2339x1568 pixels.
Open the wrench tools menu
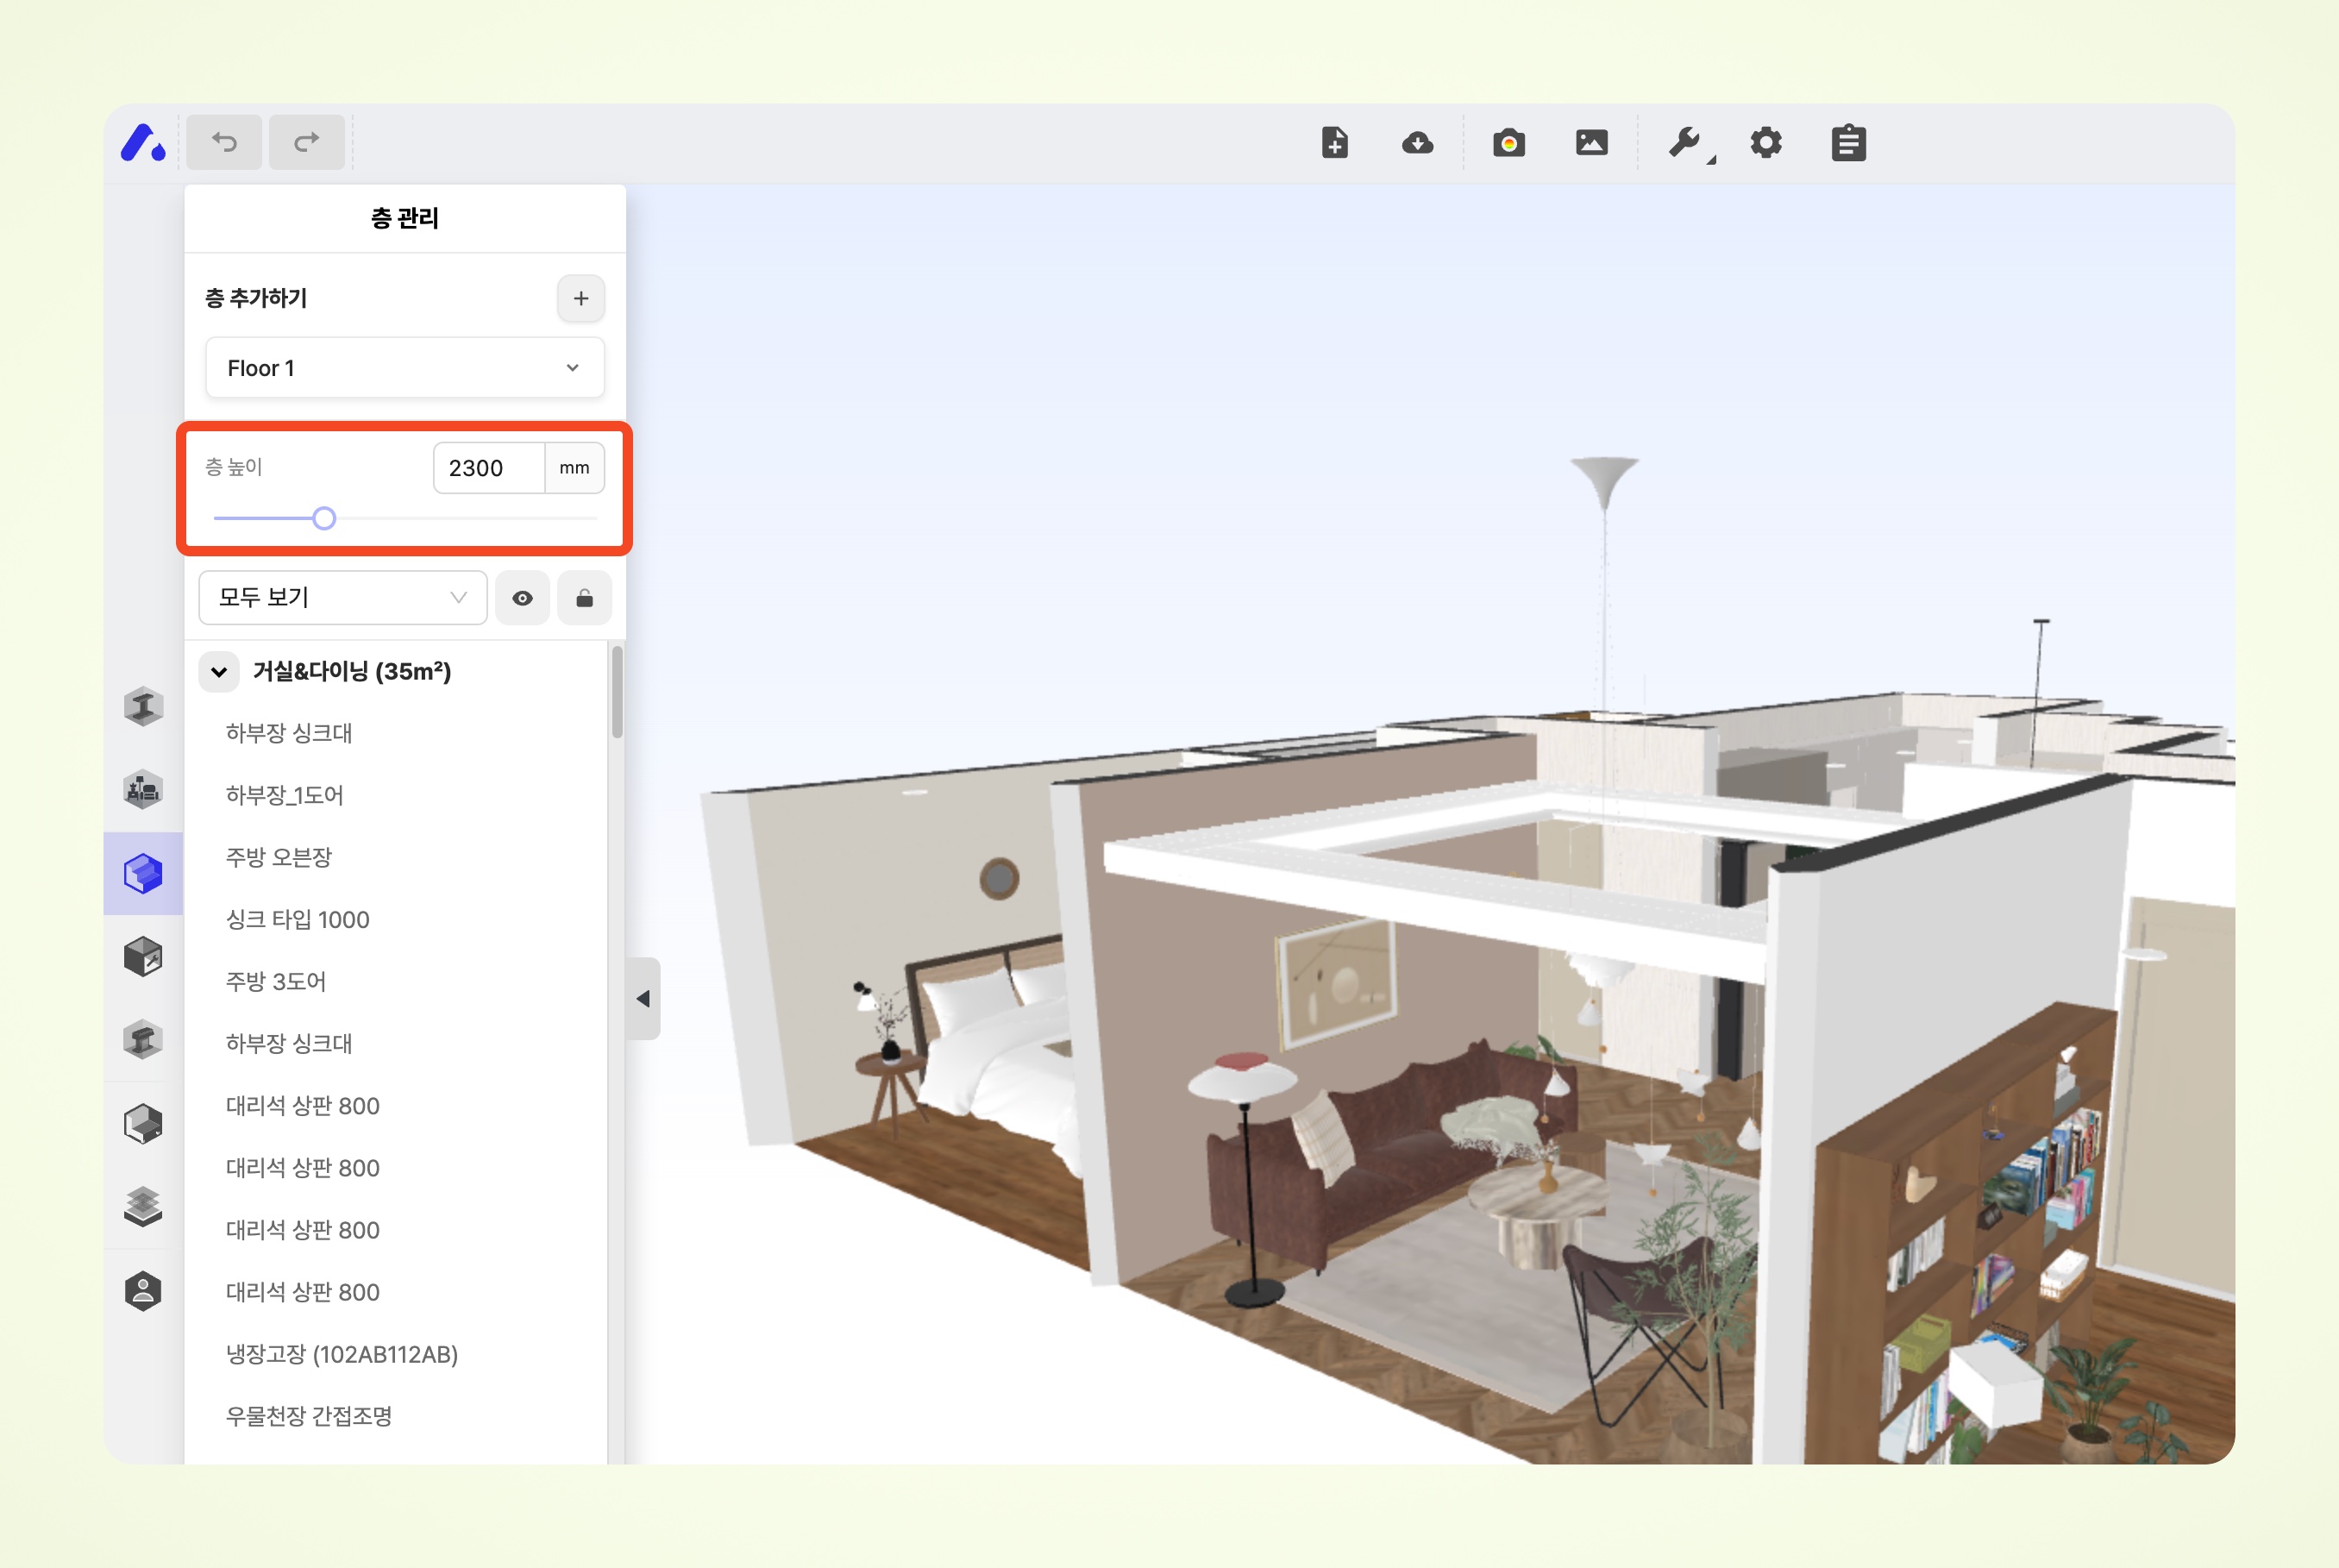1686,143
